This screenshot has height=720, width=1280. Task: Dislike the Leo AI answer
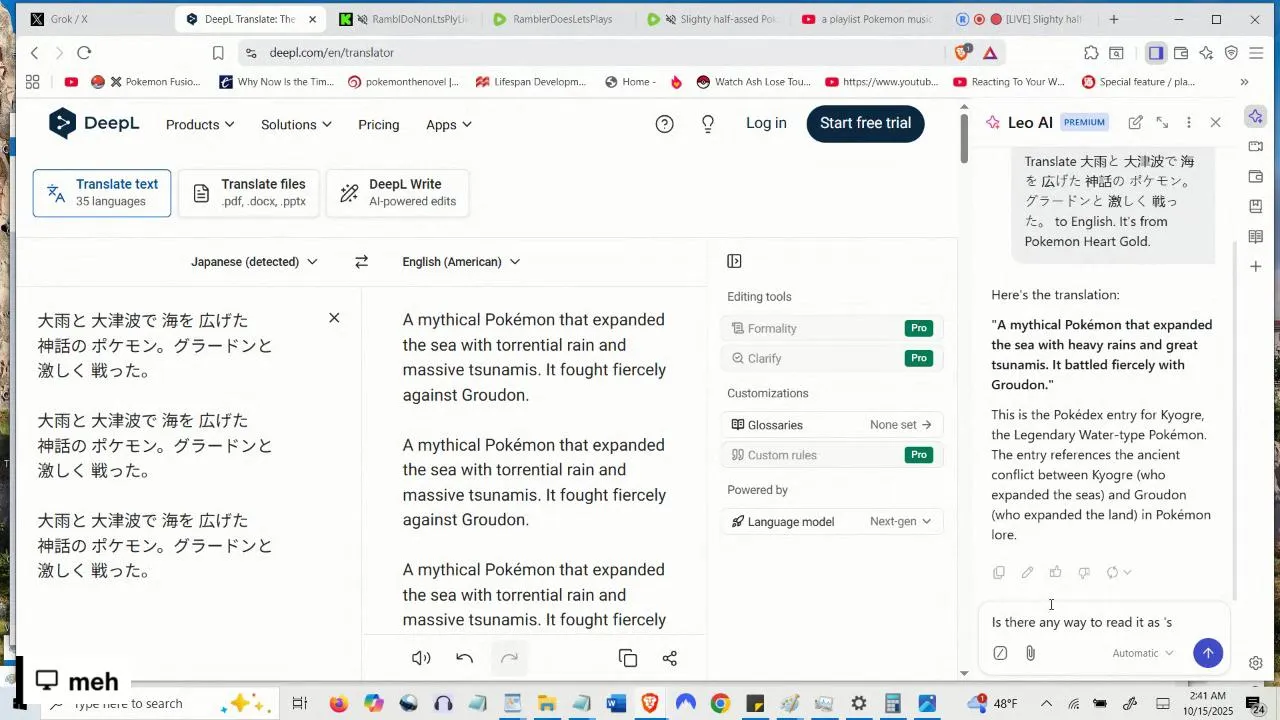pyautogui.click(x=1084, y=572)
